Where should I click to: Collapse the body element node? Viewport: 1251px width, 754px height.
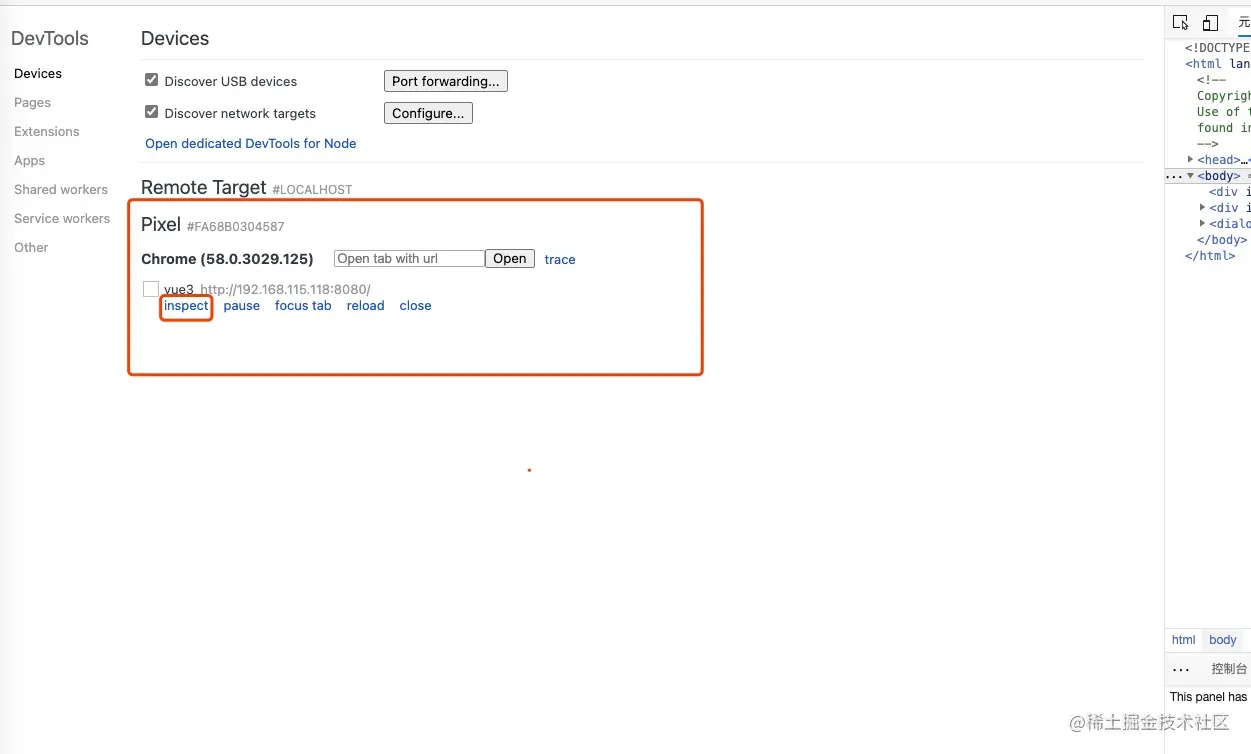pos(1190,176)
